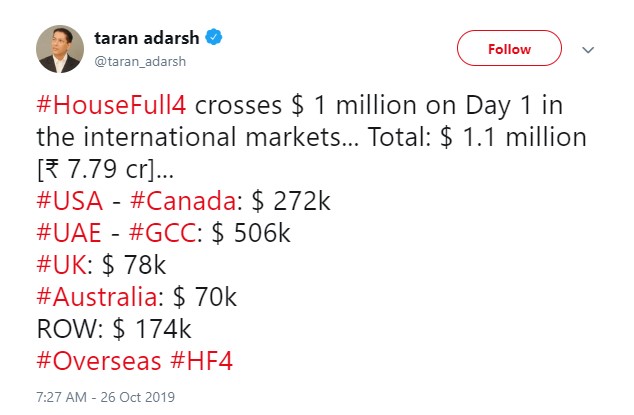The height and width of the screenshot is (415, 634).
Task: Click taran adarsh's profile avatar
Action: coord(60,49)
